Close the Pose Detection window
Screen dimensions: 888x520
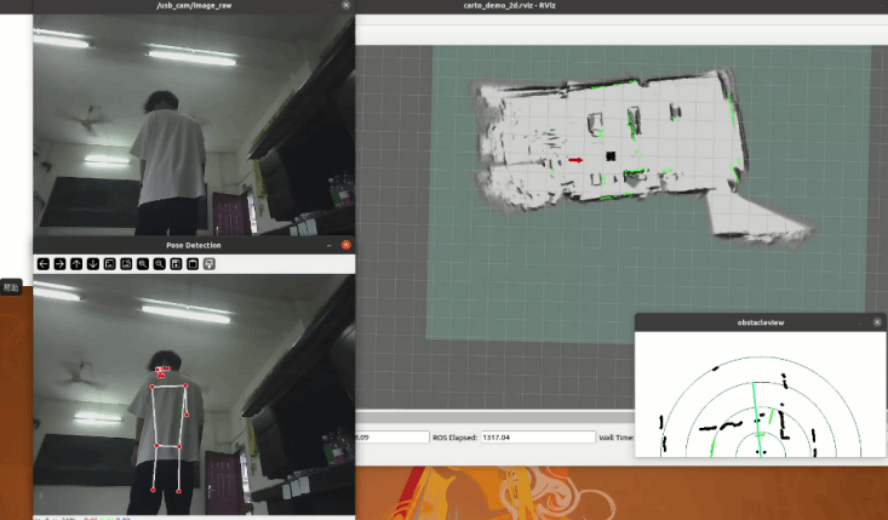[x=346, y=245]
